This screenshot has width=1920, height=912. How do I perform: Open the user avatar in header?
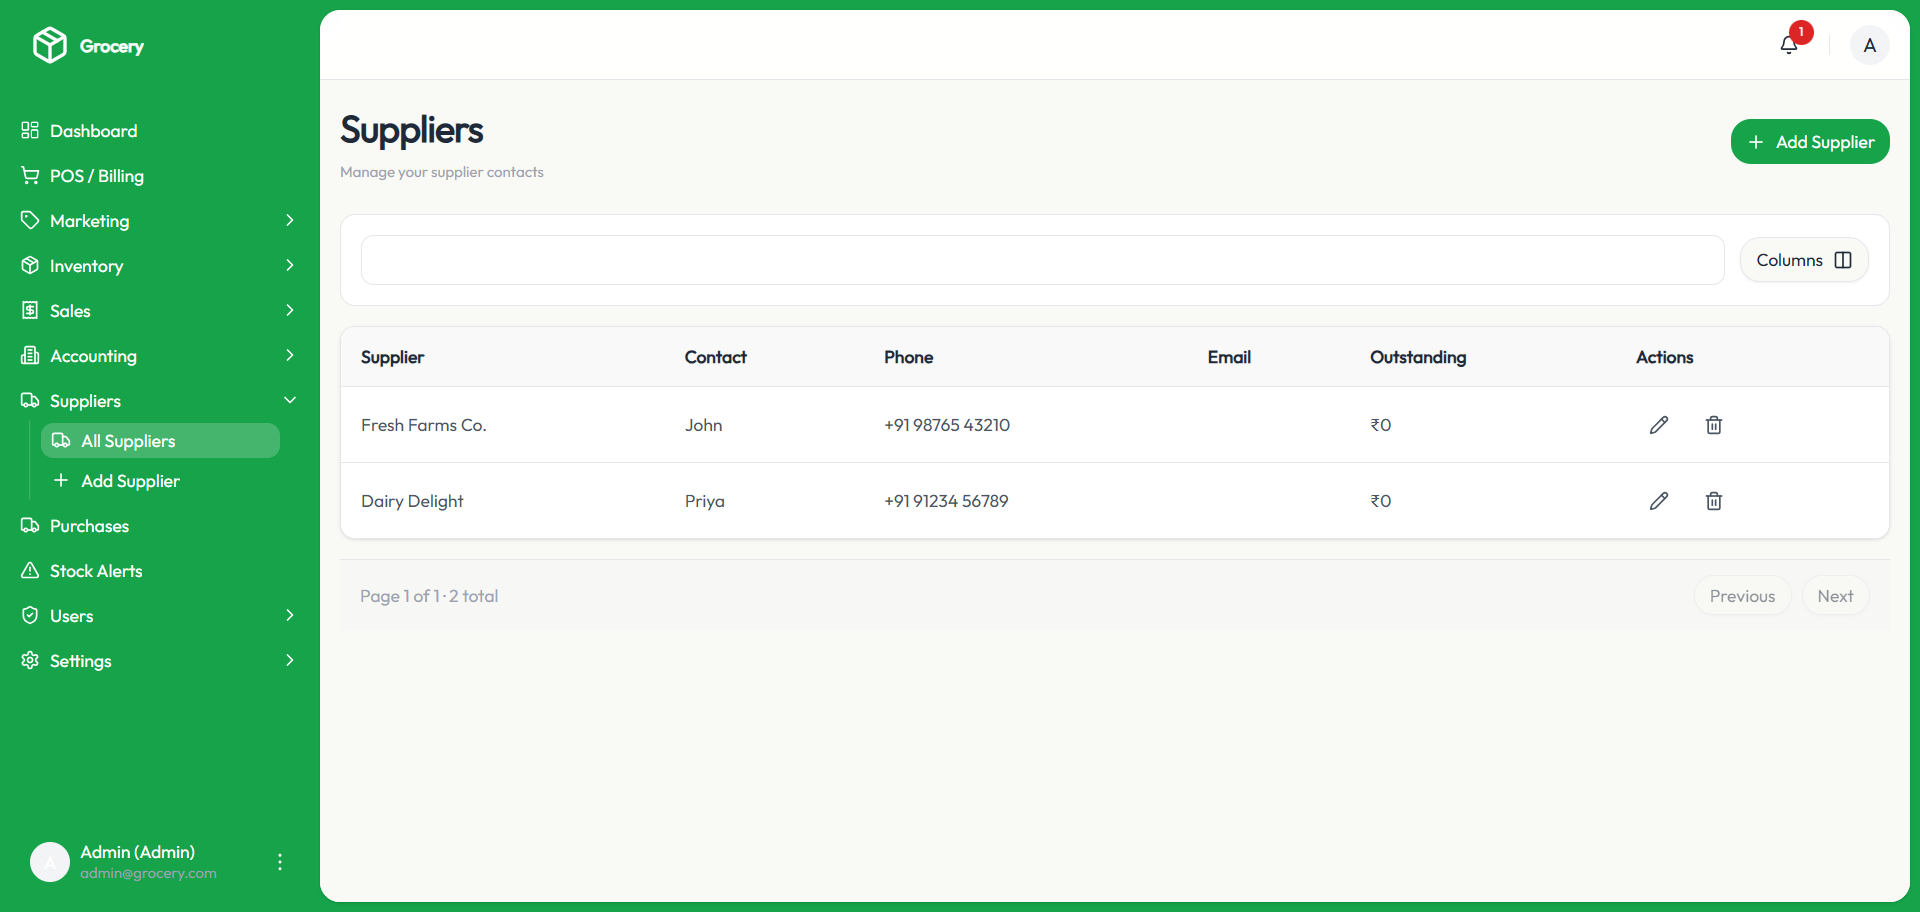coord(1869,45)
